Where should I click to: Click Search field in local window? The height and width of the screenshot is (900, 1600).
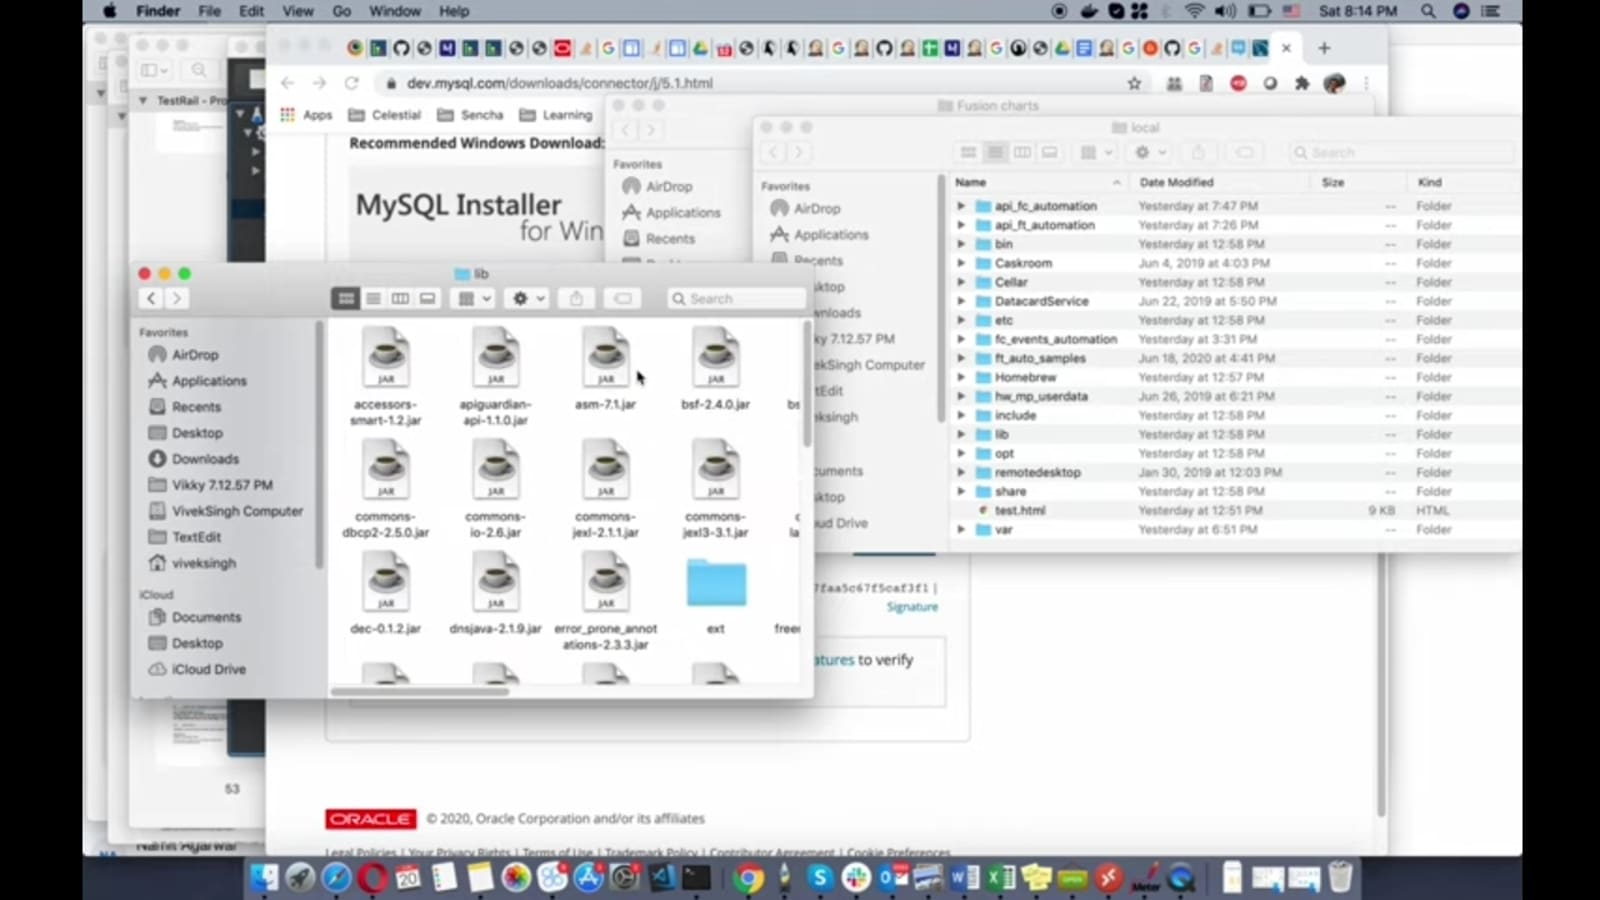[x=1400, y=152]
